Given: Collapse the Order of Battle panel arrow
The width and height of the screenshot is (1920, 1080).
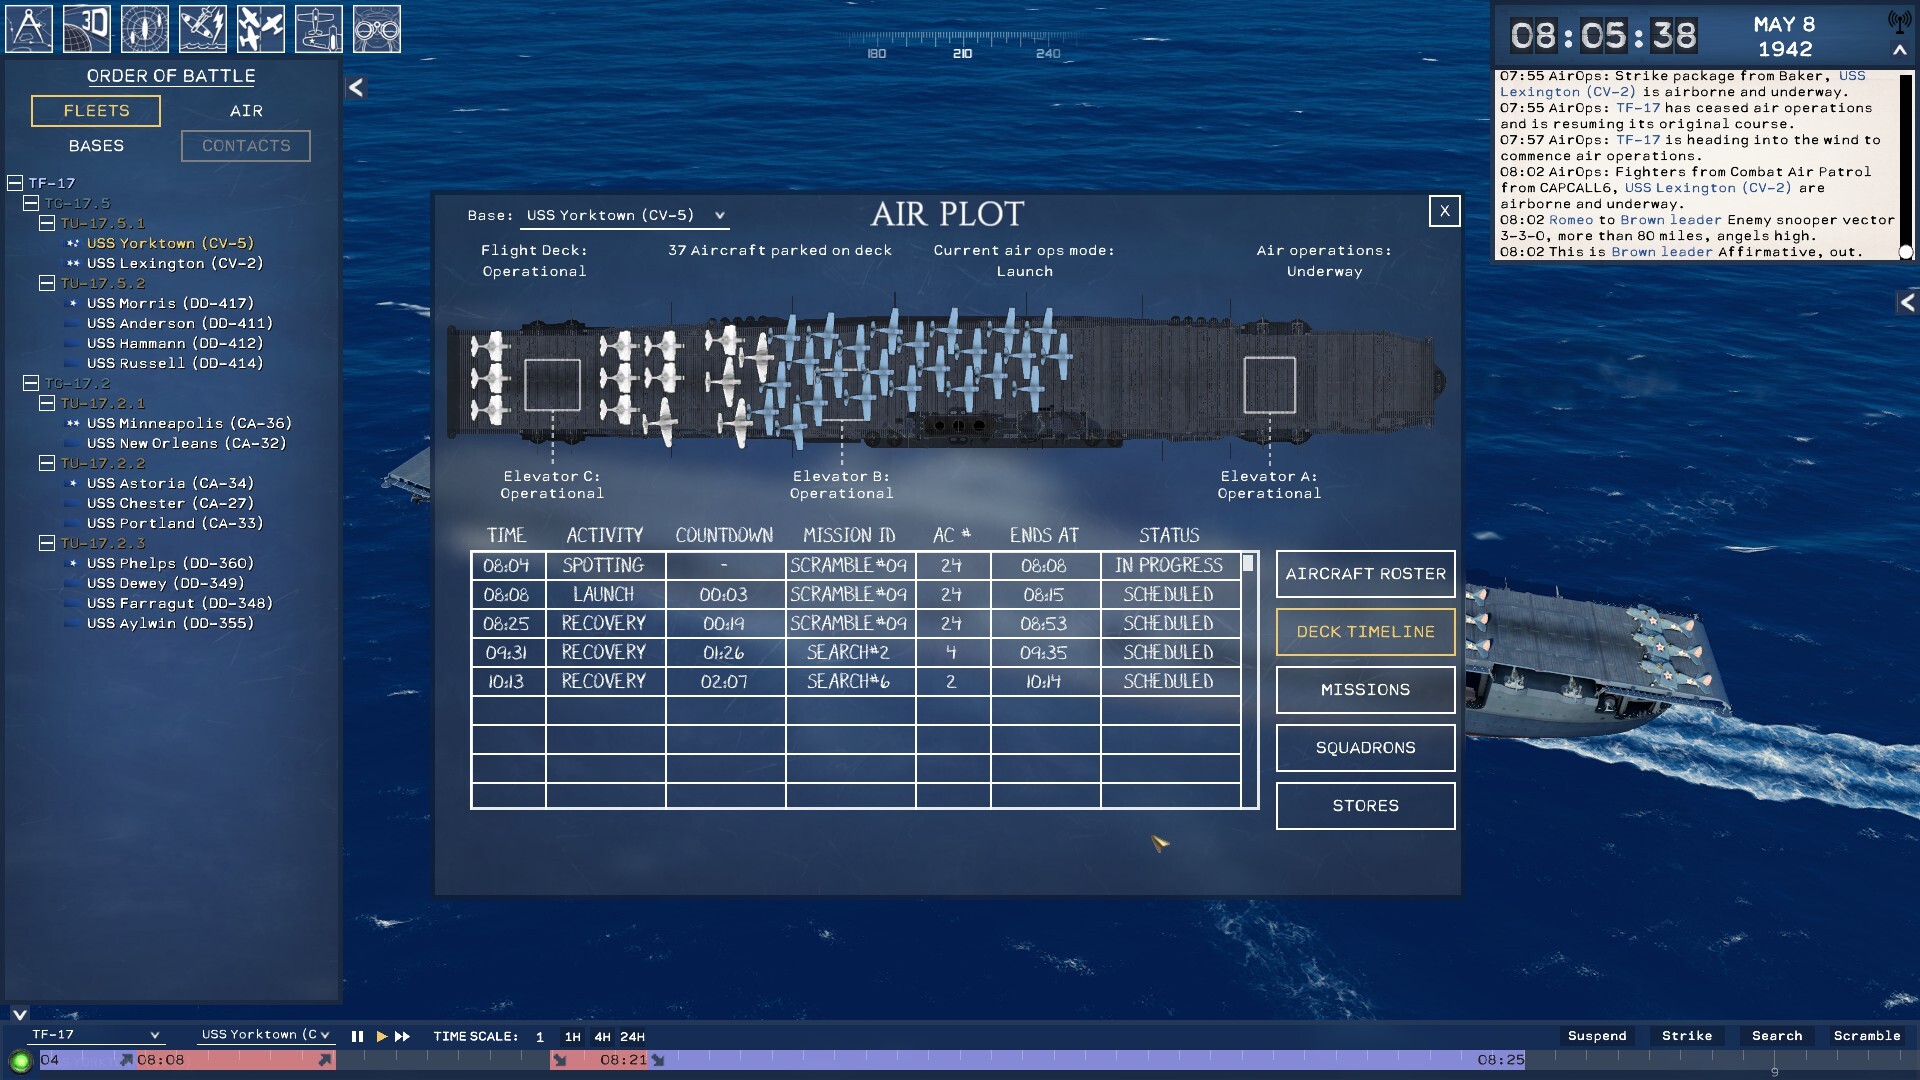Looking at the screenshot, I should point(356,88).
